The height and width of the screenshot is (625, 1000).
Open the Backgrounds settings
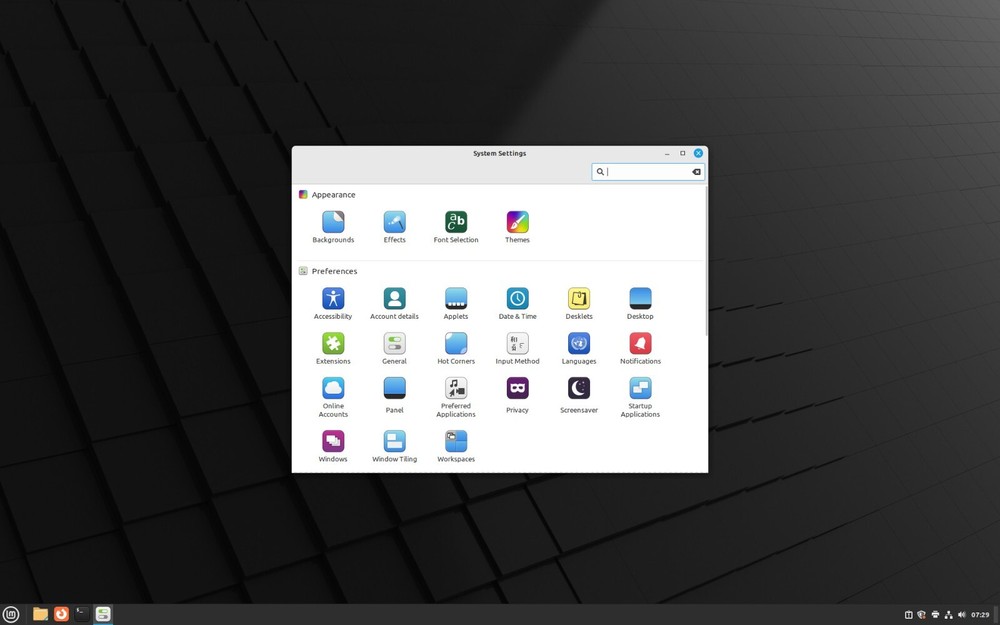pyautogui.click(x=333, y=224)
